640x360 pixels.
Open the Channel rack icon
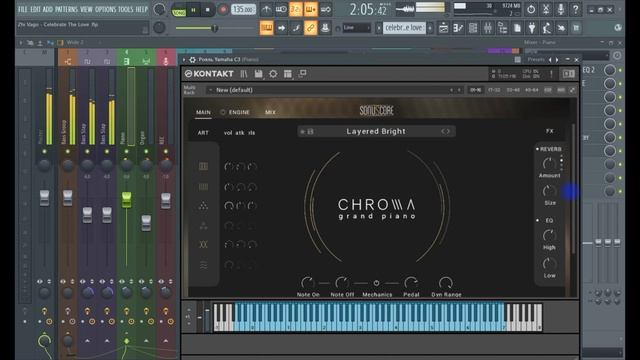(473, 28)
